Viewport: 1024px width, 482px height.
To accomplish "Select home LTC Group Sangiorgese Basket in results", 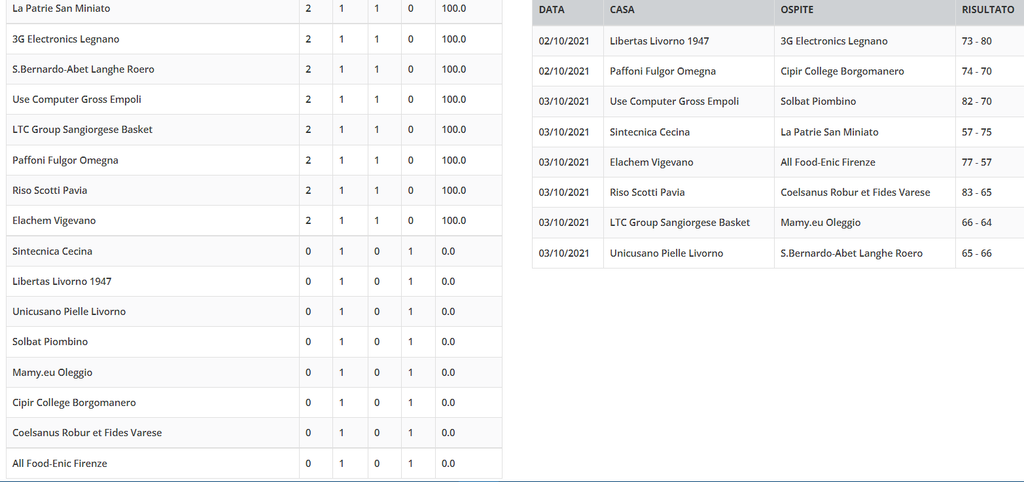I will [x=680, y=223].
